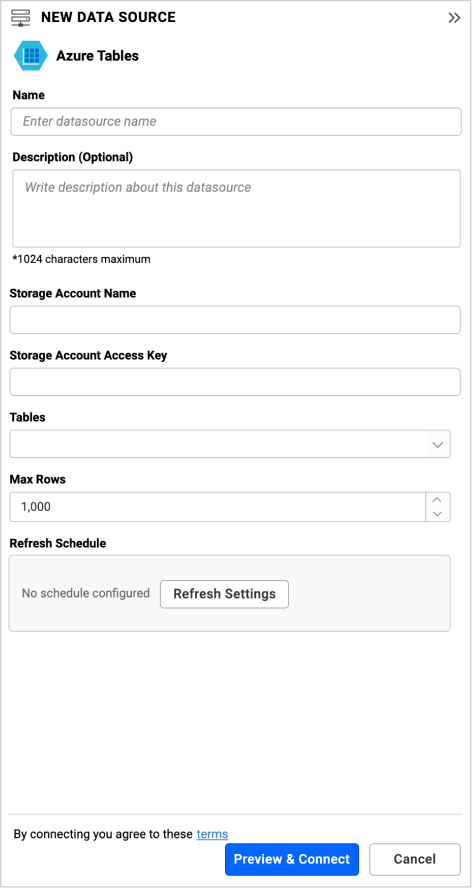472x888 pixels.
Task: Click the data source server icon in header
Action: (x=21, y=18)
